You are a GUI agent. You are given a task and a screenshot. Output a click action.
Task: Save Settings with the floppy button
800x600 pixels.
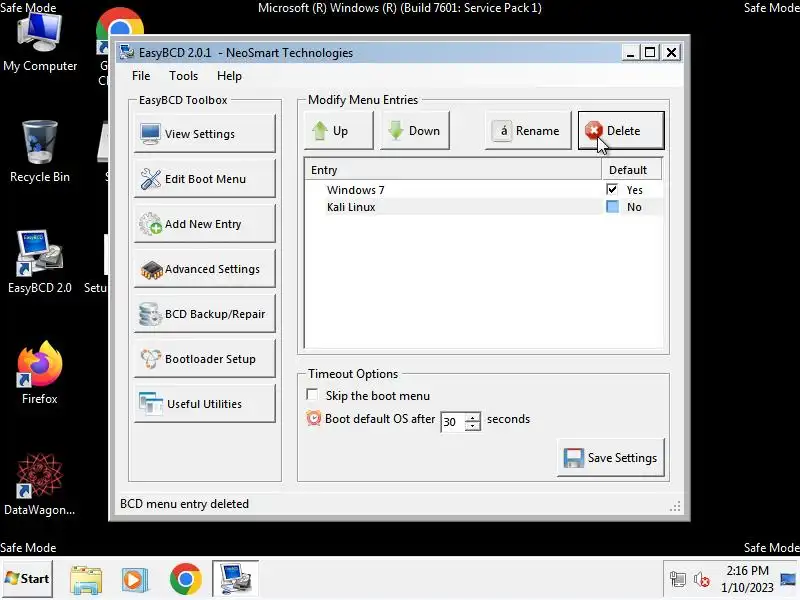pos(611,458)
